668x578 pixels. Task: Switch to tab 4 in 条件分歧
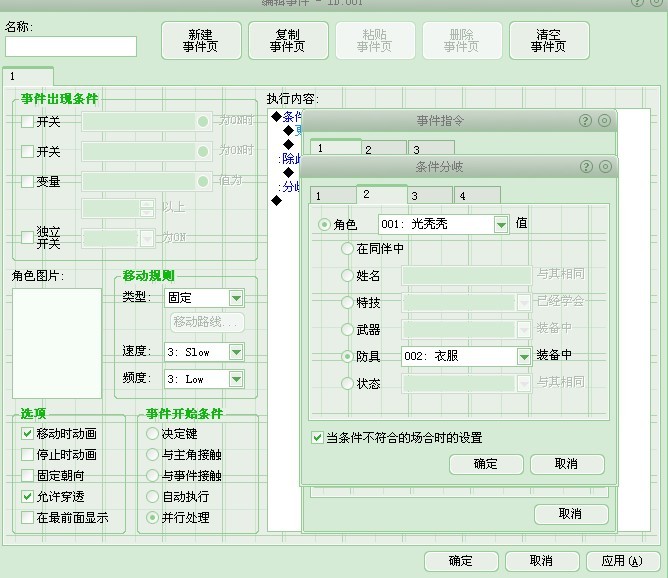[x=477, y=196]
